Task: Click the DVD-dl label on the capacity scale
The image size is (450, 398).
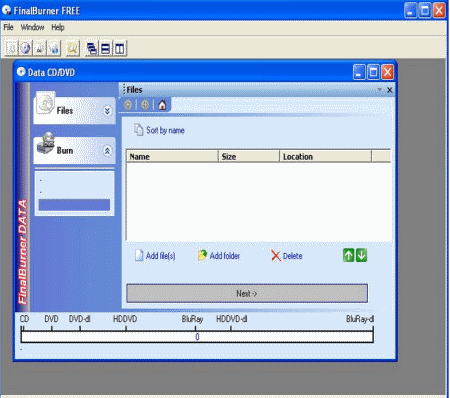Action: click(x=80, y=319)
